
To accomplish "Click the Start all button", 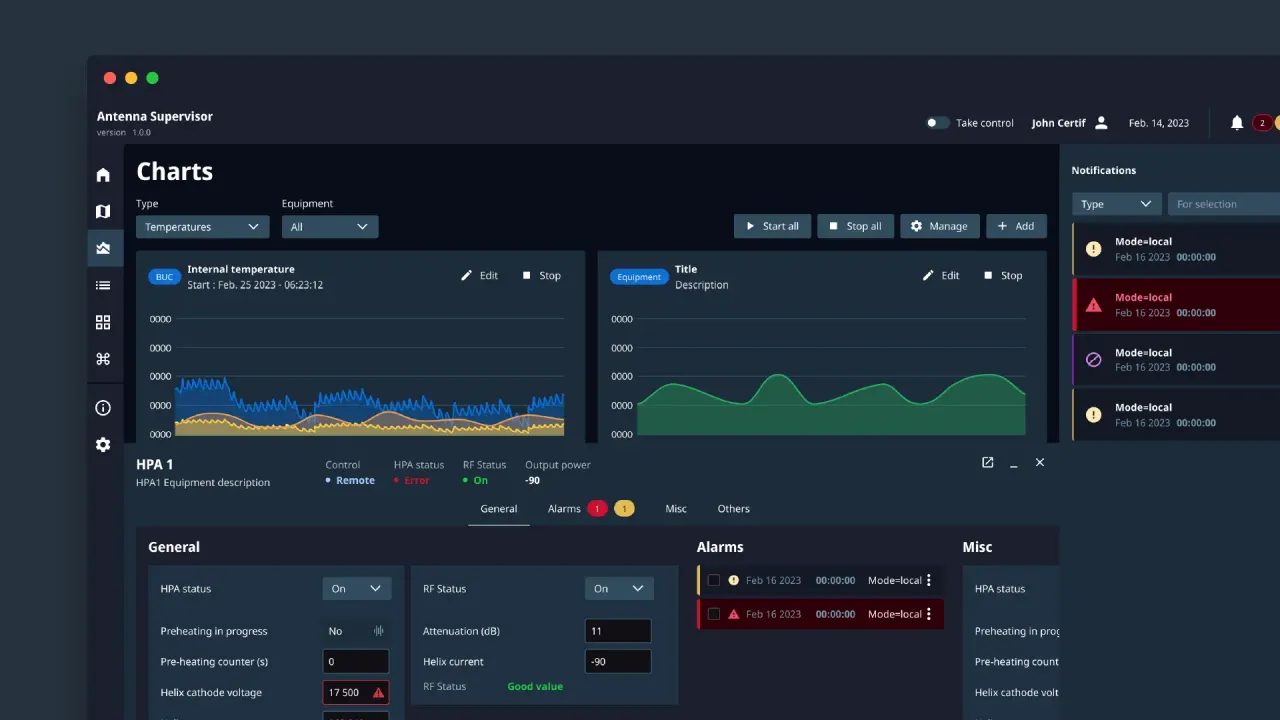I will click(x=770, y=226).
